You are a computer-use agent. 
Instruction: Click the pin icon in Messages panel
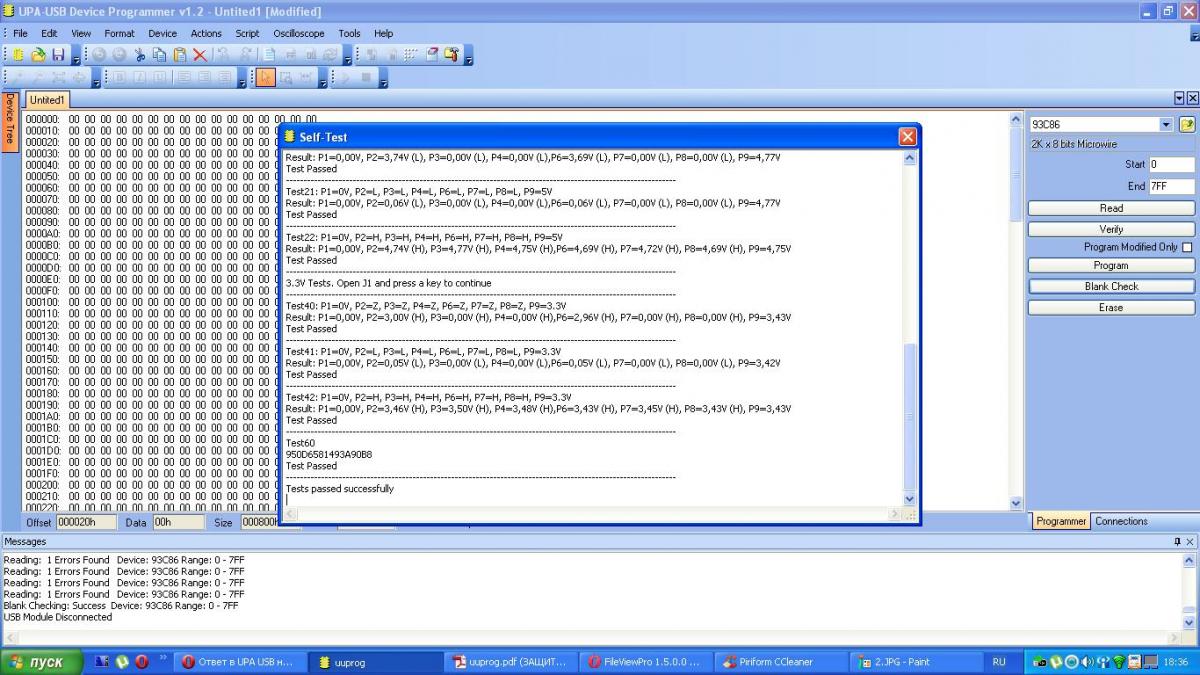[x=1177, y=541]
